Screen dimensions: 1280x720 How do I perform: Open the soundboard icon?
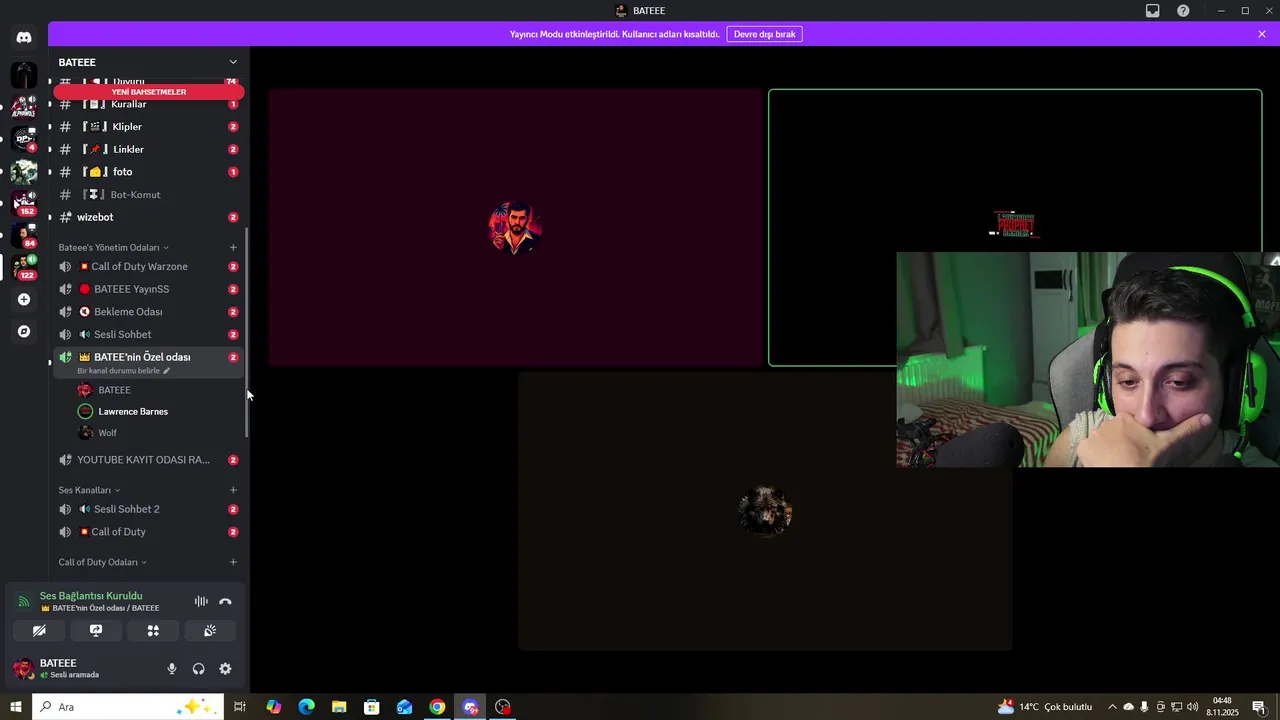pyautogui.click(x=210, y=631)
